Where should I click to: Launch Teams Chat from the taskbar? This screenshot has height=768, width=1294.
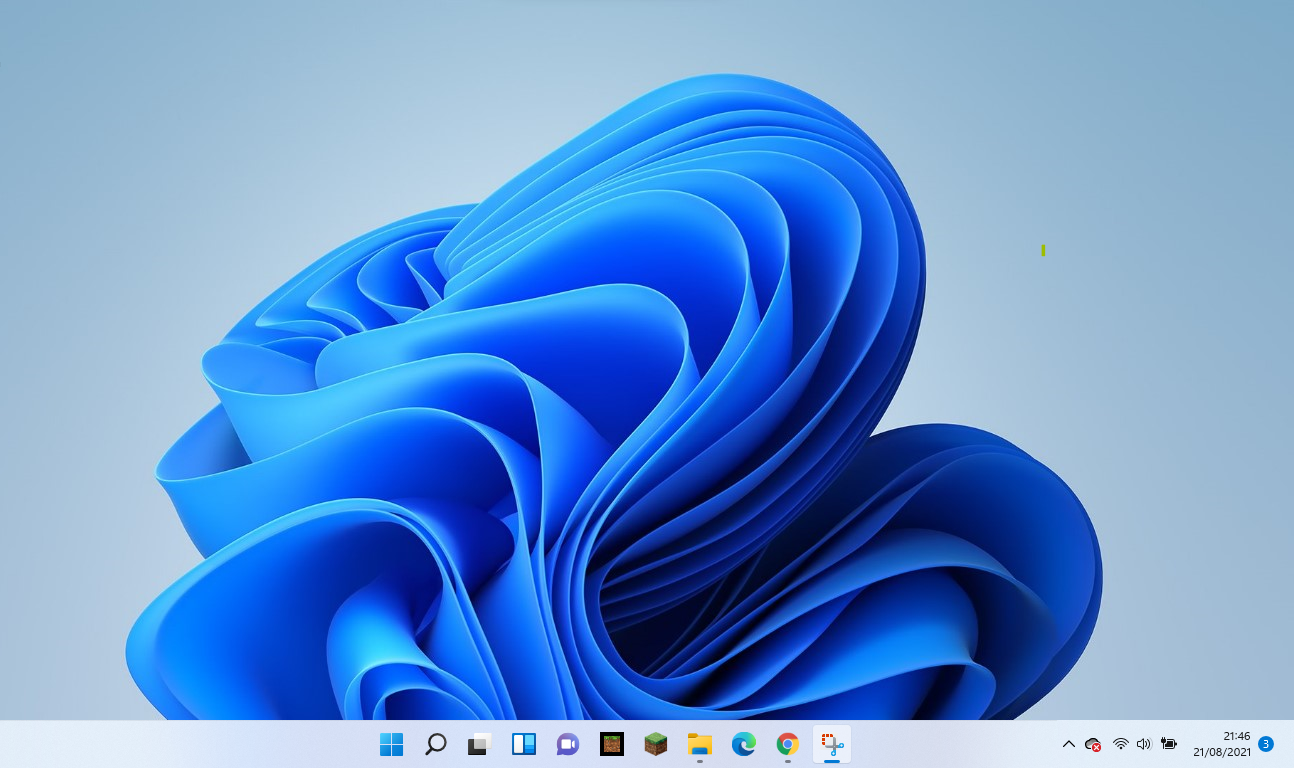click(x=568, y=744)
